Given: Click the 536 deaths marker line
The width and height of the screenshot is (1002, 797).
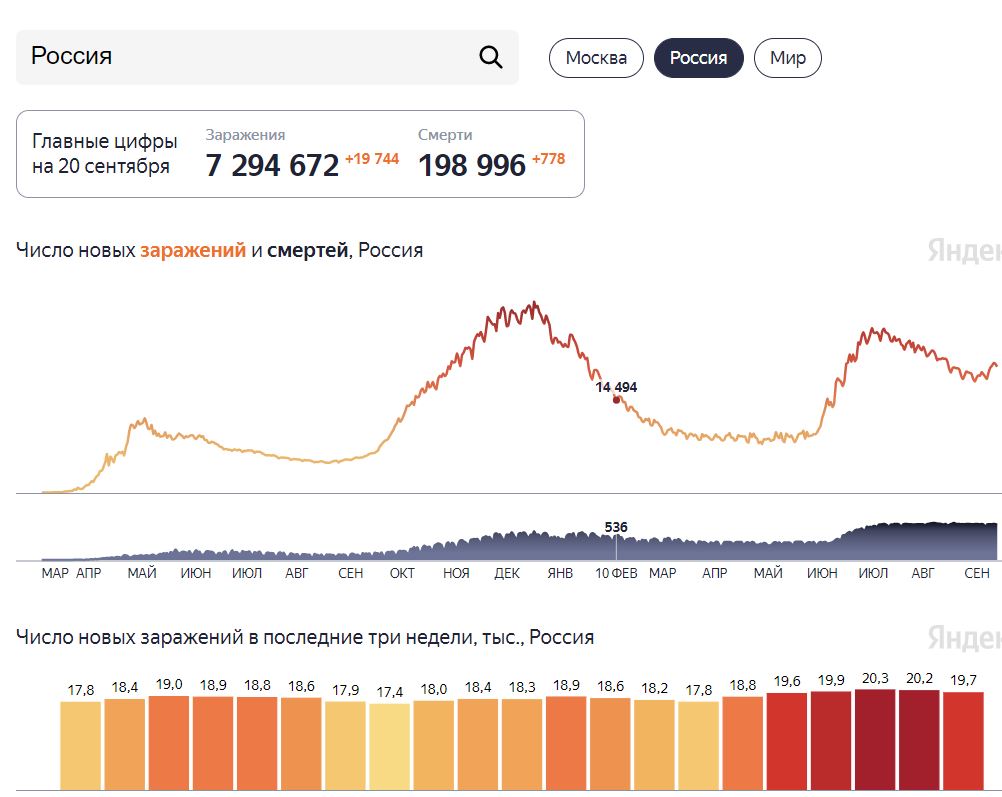Looking at the screenshot, I should 616,547.
